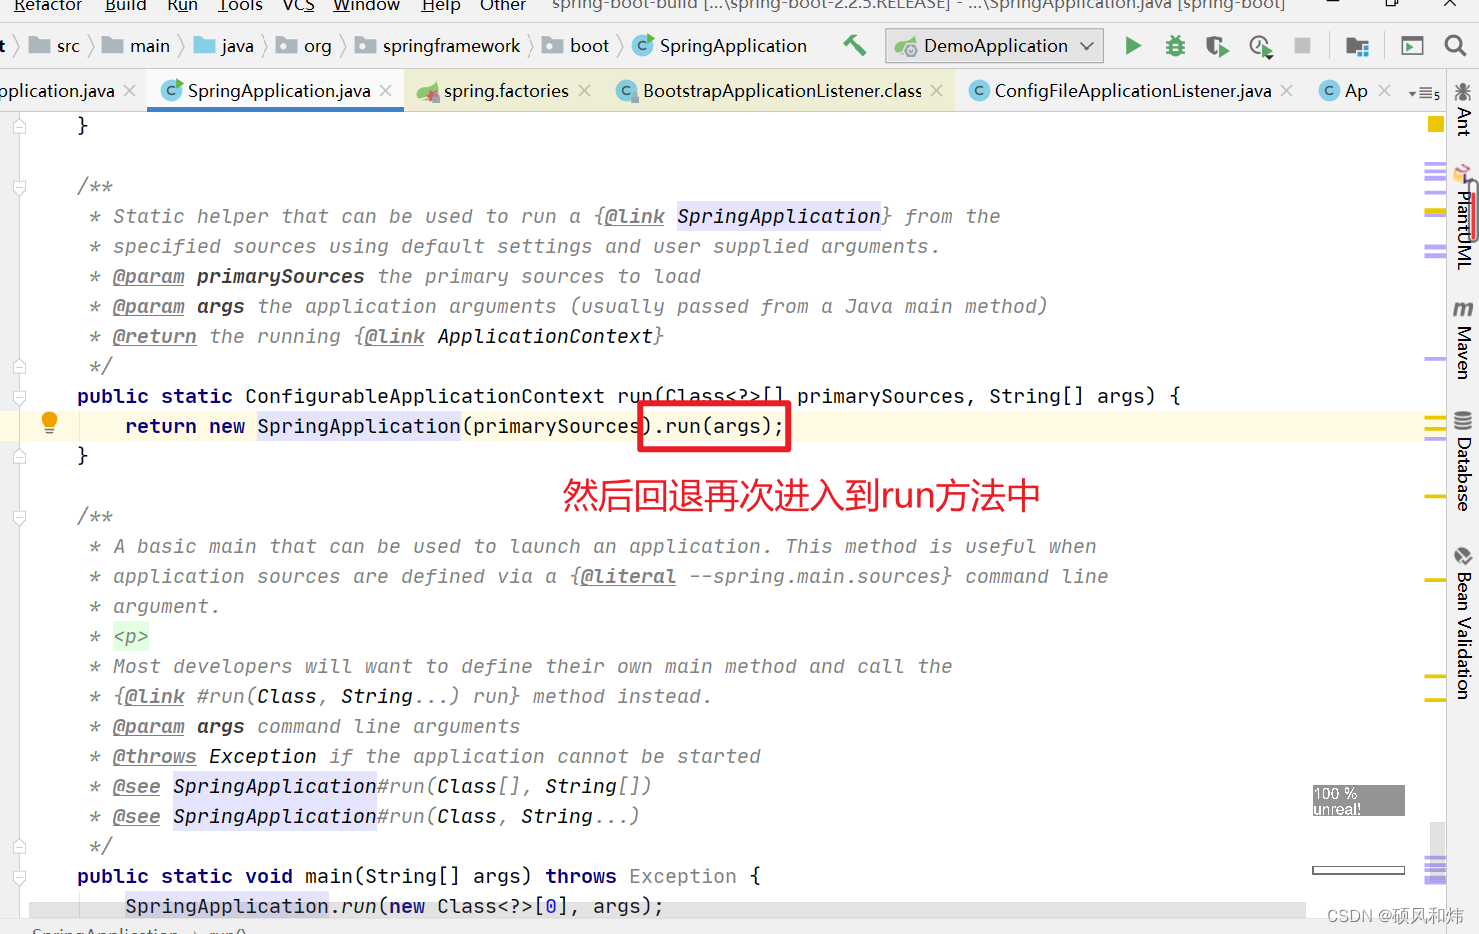
Task: Close the BootstrapApplicationListener.class tab
Action: 937,91
